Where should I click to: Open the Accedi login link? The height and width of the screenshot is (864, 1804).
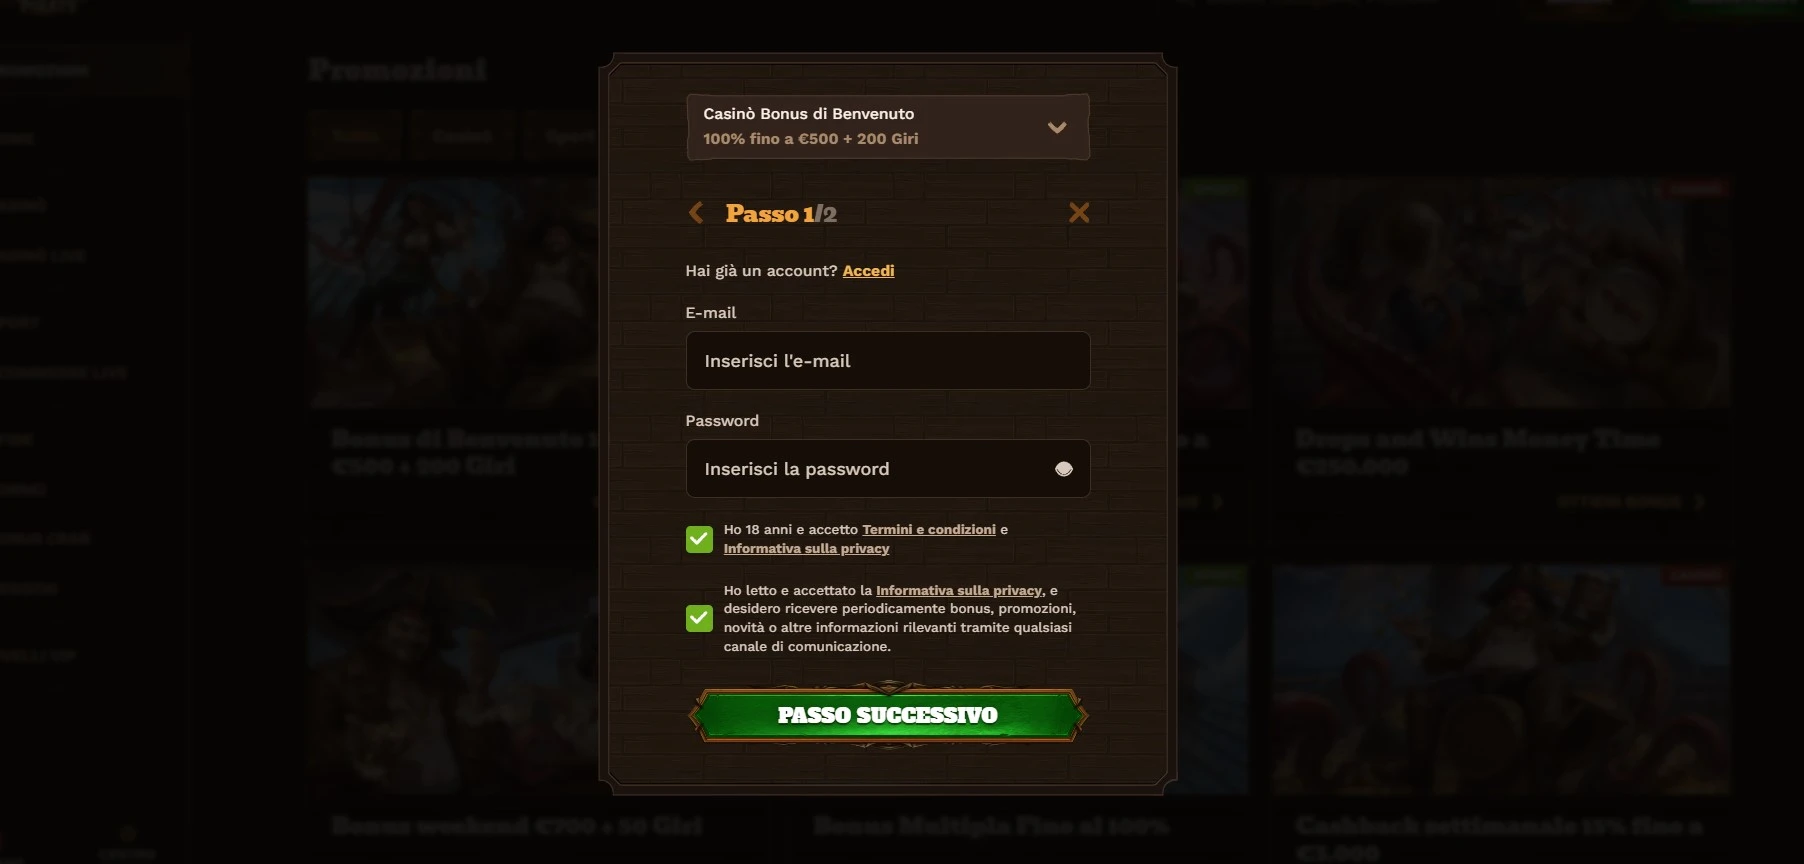tap(868, 271)
